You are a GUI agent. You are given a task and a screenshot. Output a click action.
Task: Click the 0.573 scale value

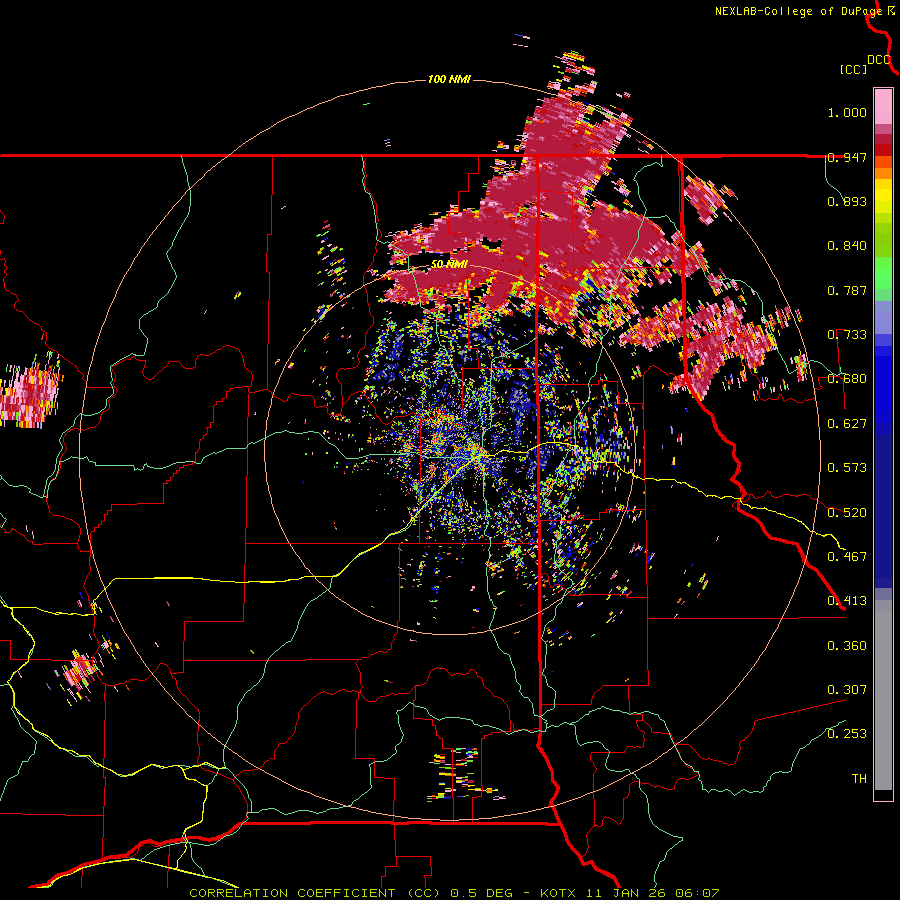click(847, 468)
